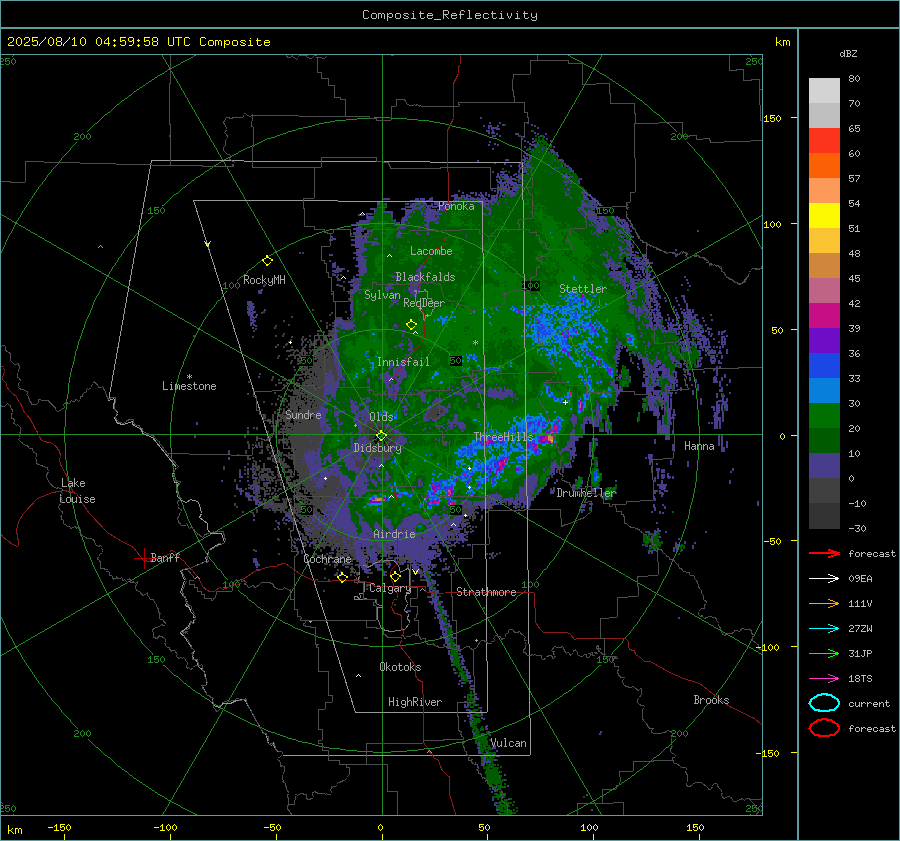Screen dimensions: 900x841
Task: Click the yellow diamond marker above Calgary
Action: pyautogui.click(x=395, y=576)
